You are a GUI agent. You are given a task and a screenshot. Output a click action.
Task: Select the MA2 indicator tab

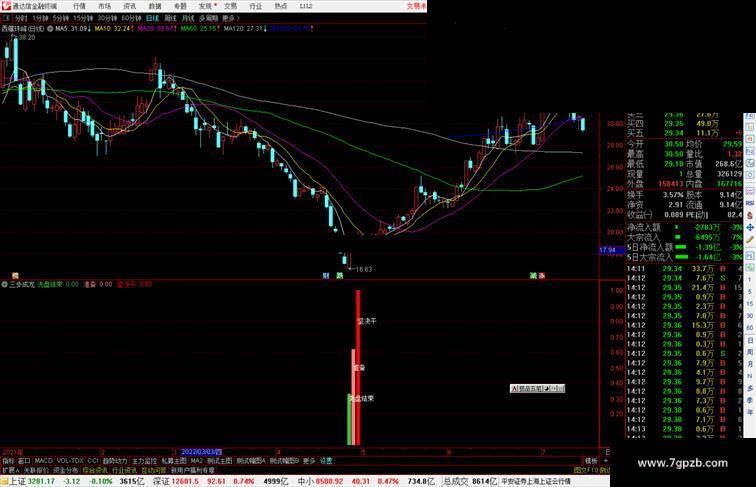(x=196, y=461)
